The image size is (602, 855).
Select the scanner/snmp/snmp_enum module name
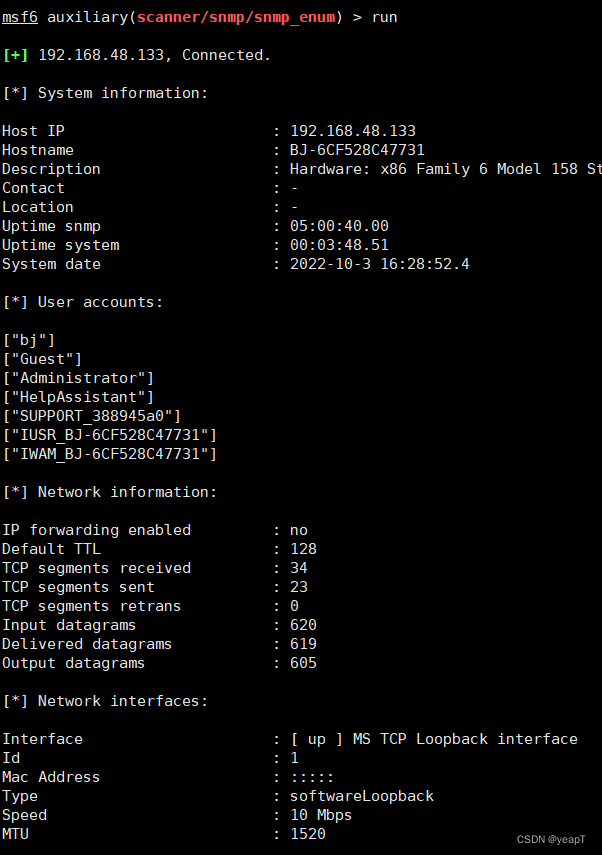[x=236, y=17]
